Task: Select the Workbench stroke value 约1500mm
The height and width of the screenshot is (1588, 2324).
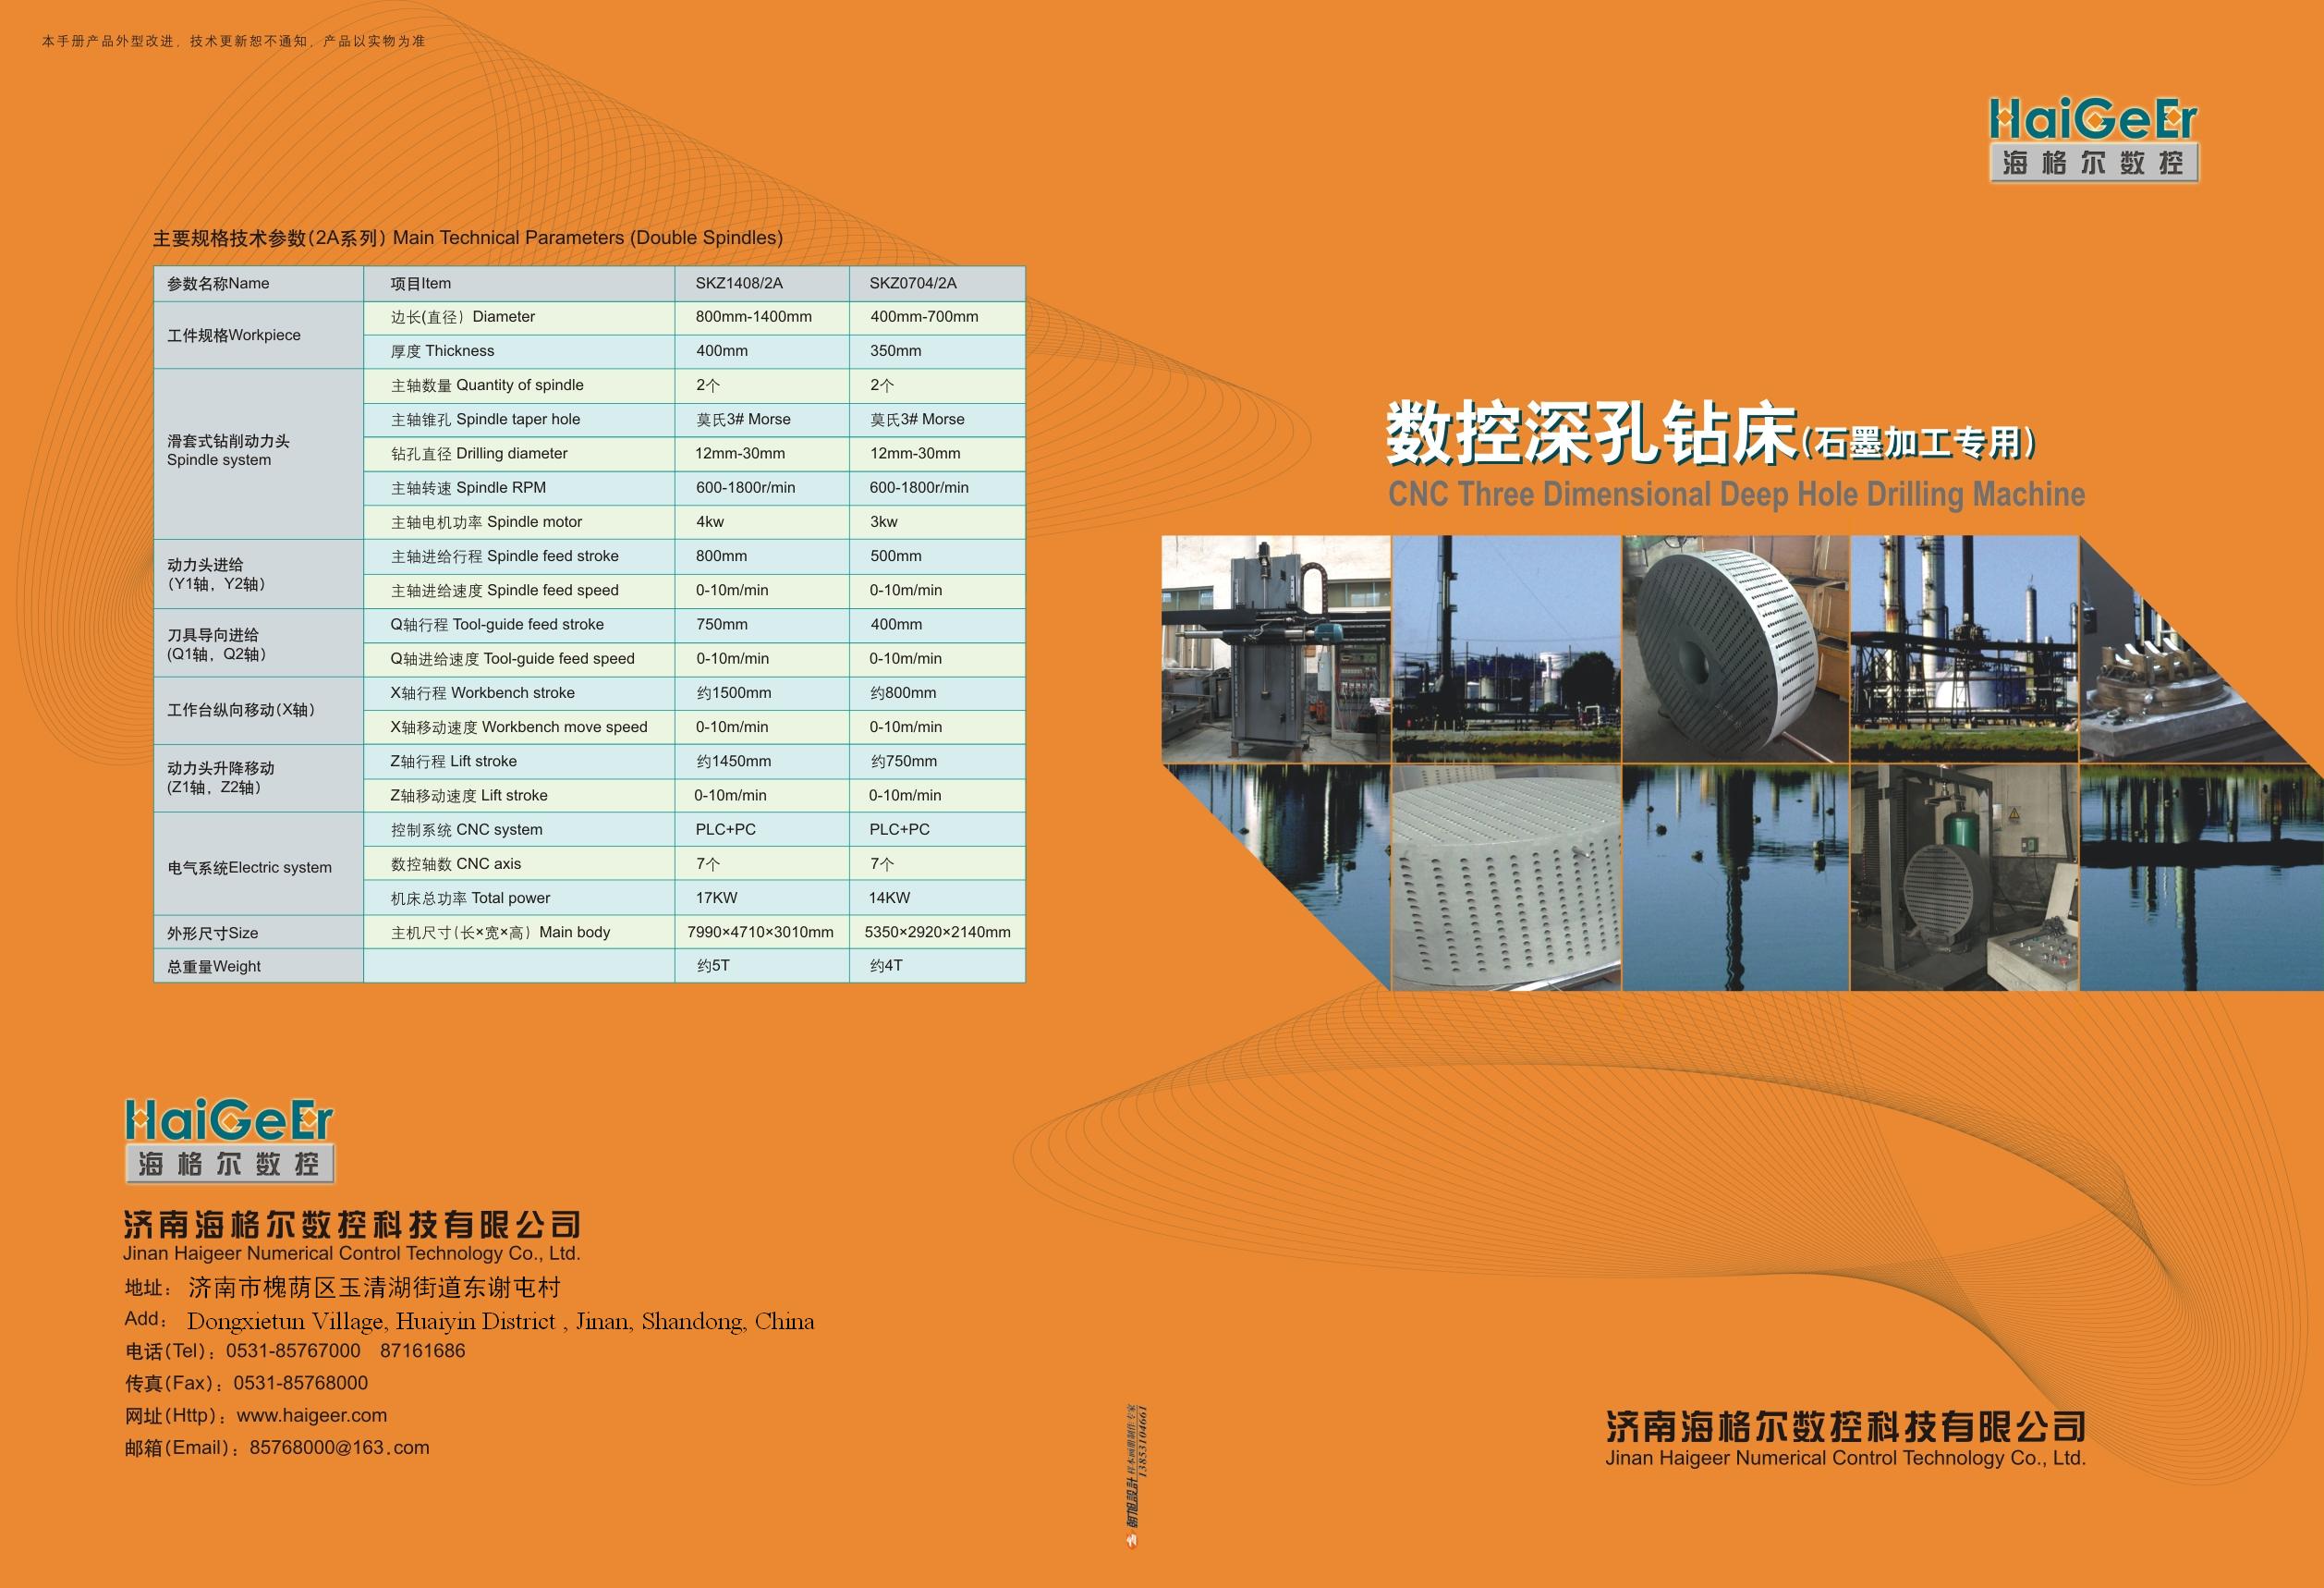Action: coord(734,692)
